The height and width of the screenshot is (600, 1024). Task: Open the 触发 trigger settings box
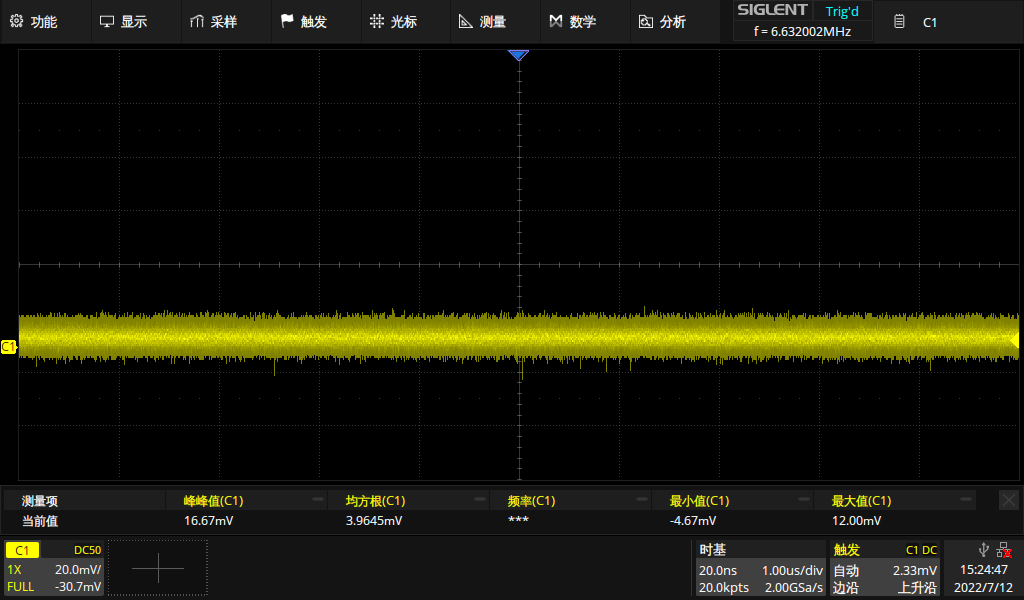coord(885,568)
